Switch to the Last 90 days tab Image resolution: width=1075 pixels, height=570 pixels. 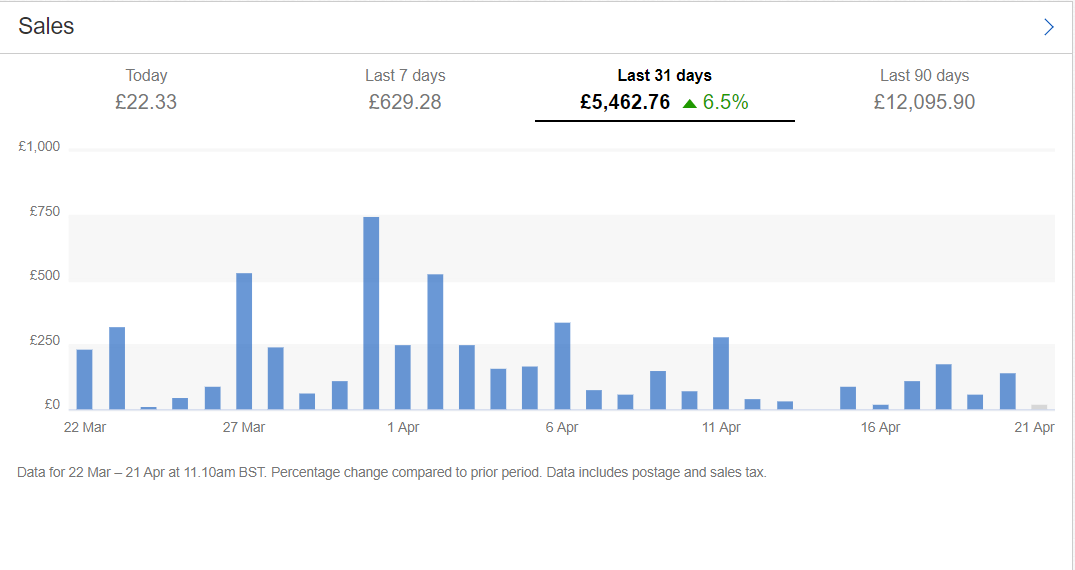[x=924, y=89]
